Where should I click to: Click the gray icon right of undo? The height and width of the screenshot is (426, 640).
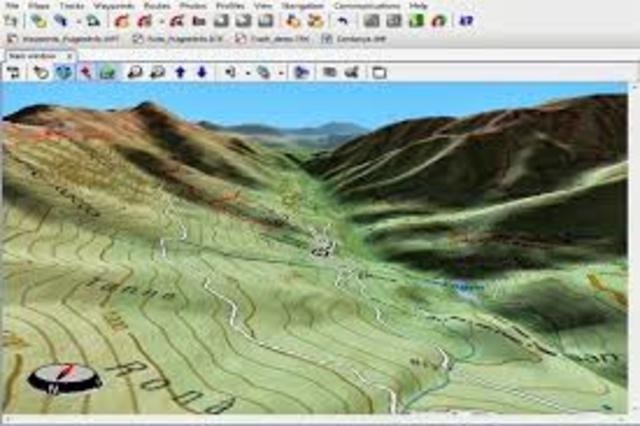coord(371,20)
